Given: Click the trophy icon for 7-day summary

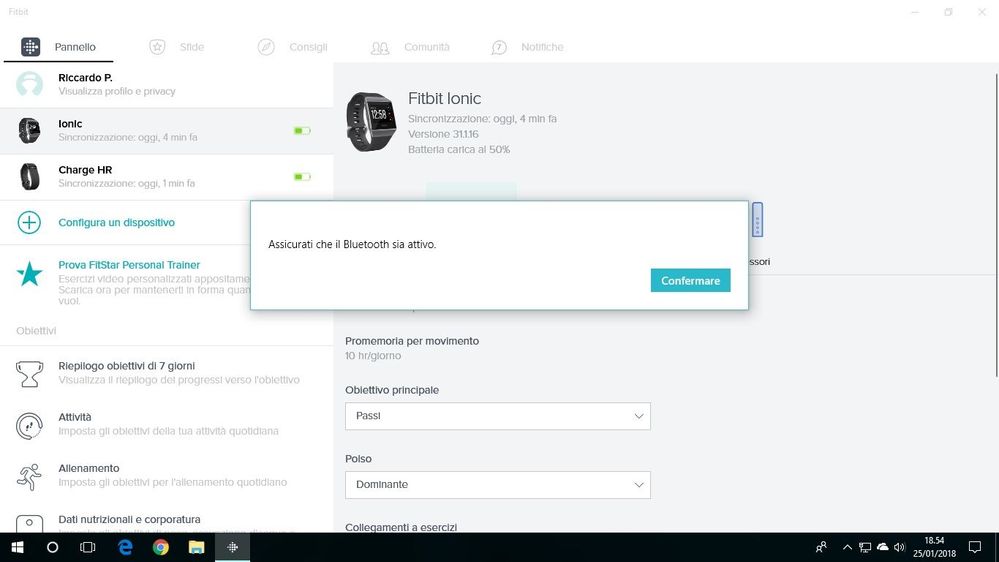Looking at the screenshot, I should pyautogui.click(x=29, y=373).
